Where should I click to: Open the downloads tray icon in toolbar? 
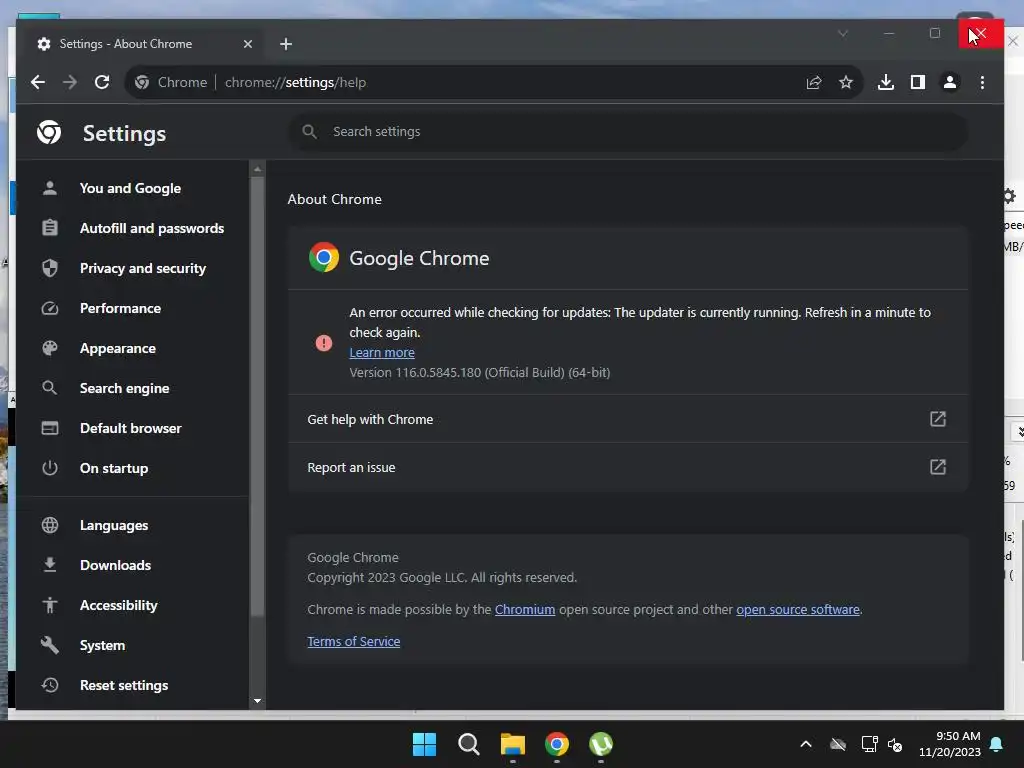[886, 82]
